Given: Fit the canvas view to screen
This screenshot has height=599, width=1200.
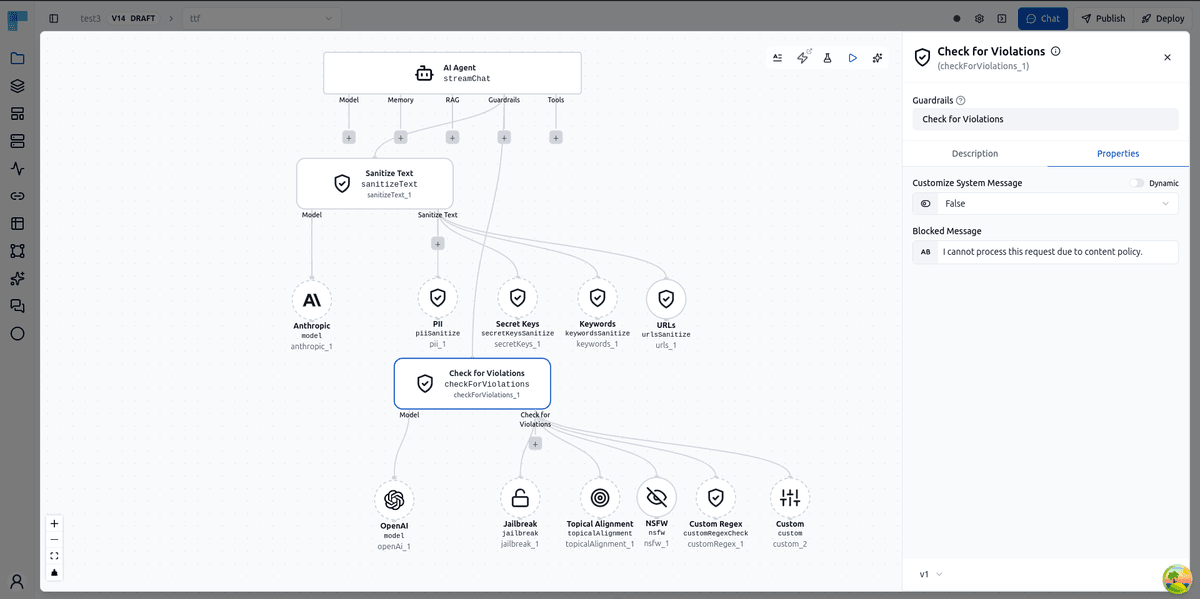Looking at the screenshot, I should (x=54, y=556).
